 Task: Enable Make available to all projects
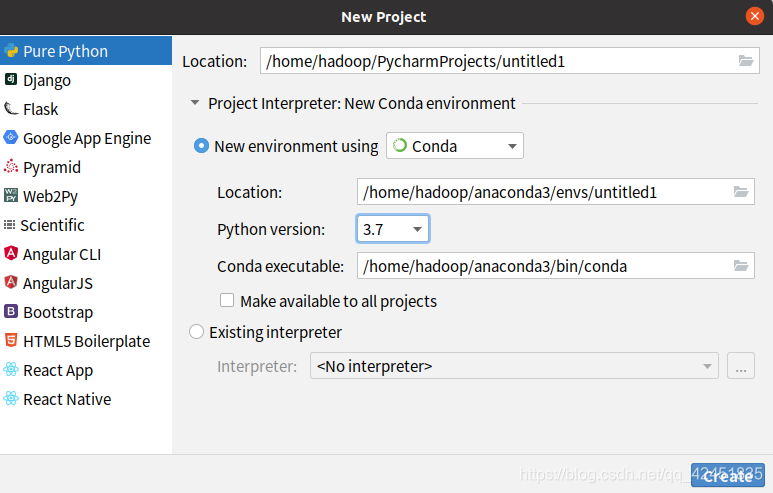point(227,300)
